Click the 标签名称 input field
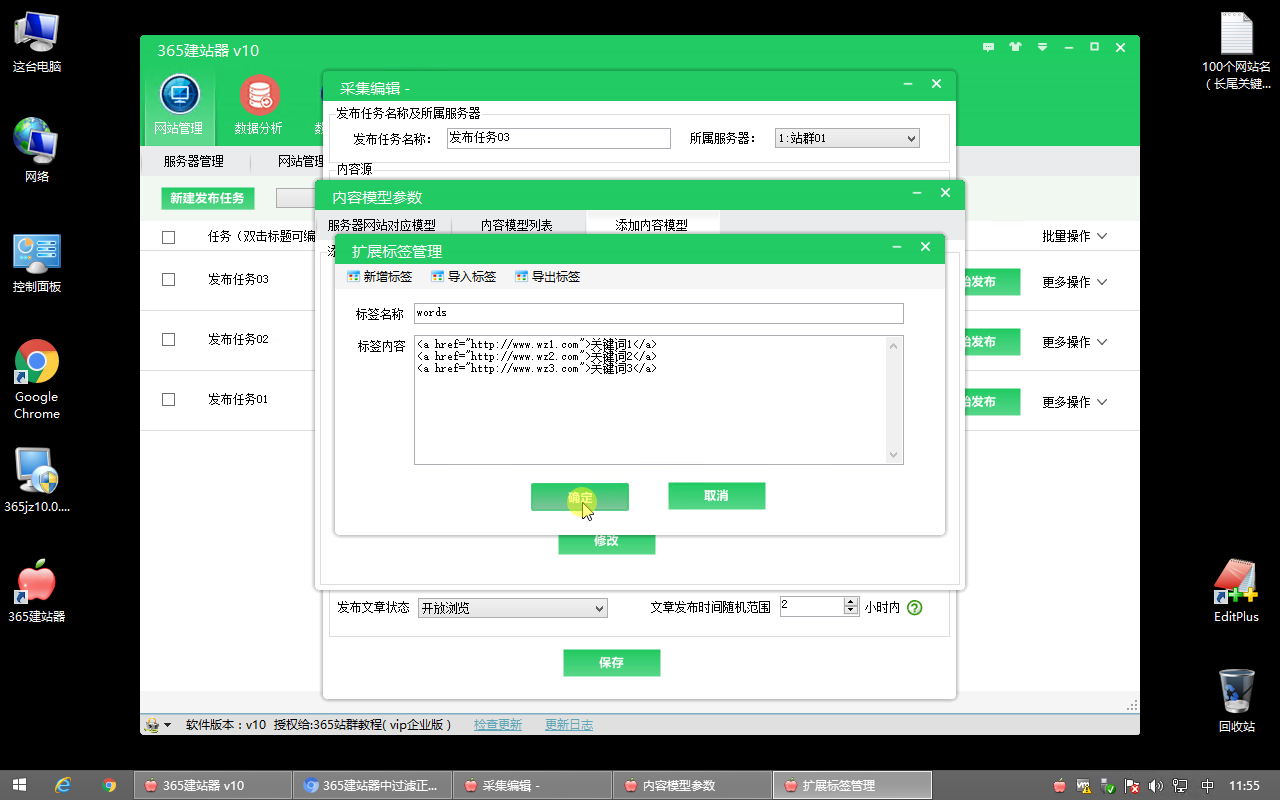This screenshot has height=800, width=1280. click(659, 313)
